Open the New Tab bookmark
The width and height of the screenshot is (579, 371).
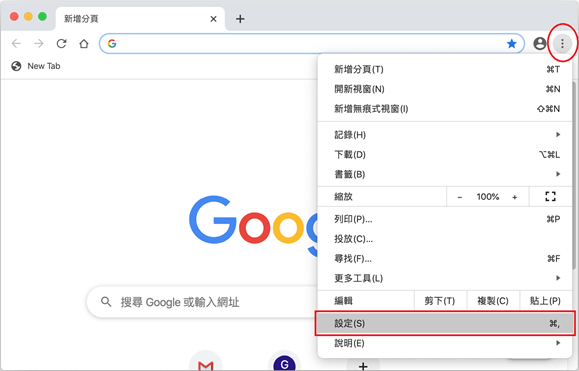coord(36,66)
